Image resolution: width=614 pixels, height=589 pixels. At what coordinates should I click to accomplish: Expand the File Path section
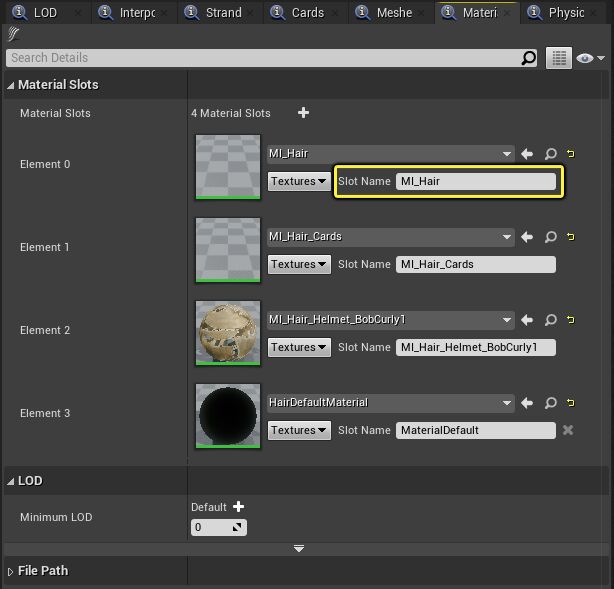click(x=11, y=571)
